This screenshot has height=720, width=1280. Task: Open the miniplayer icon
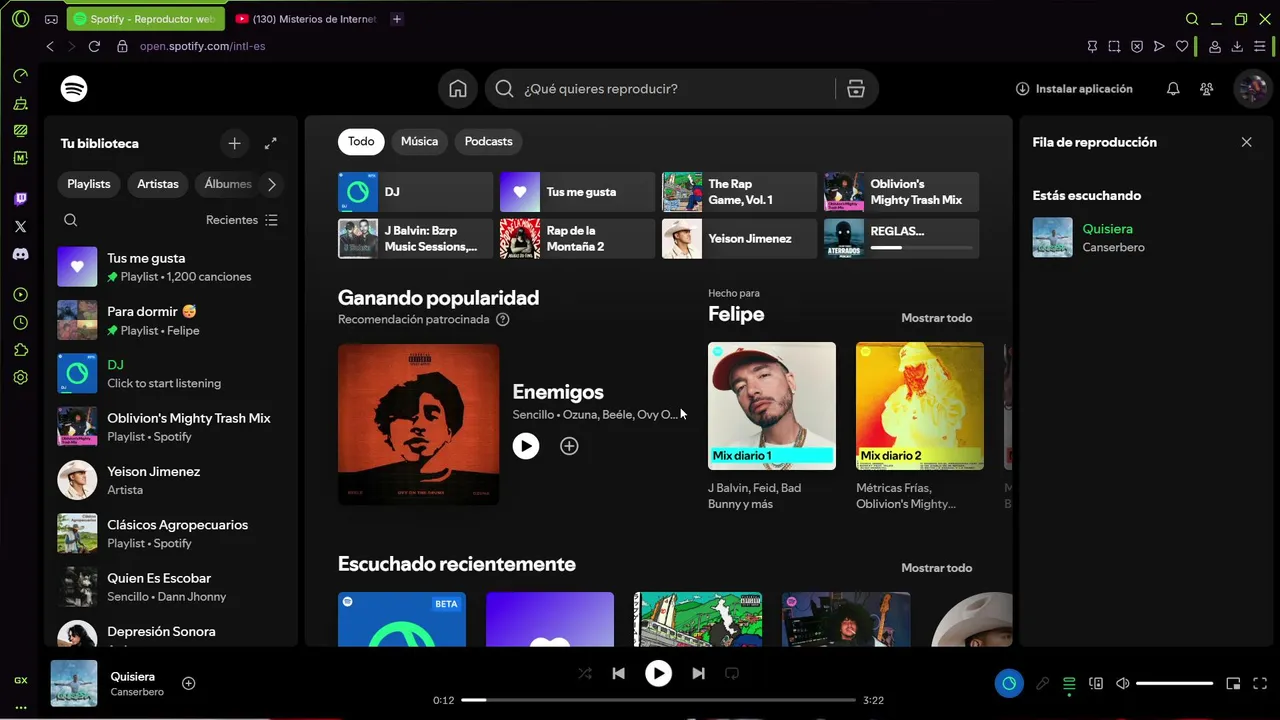[1233, 684]
